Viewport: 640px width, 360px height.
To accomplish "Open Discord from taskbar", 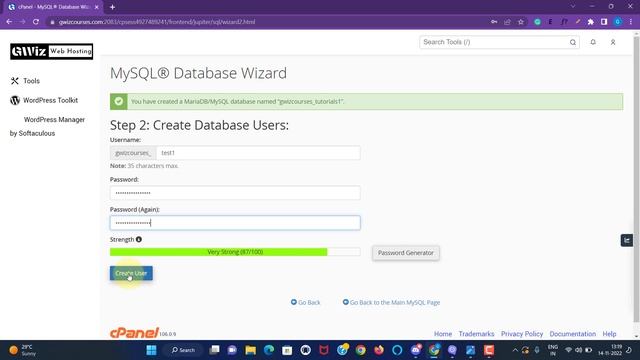I will tap(416, 350).
